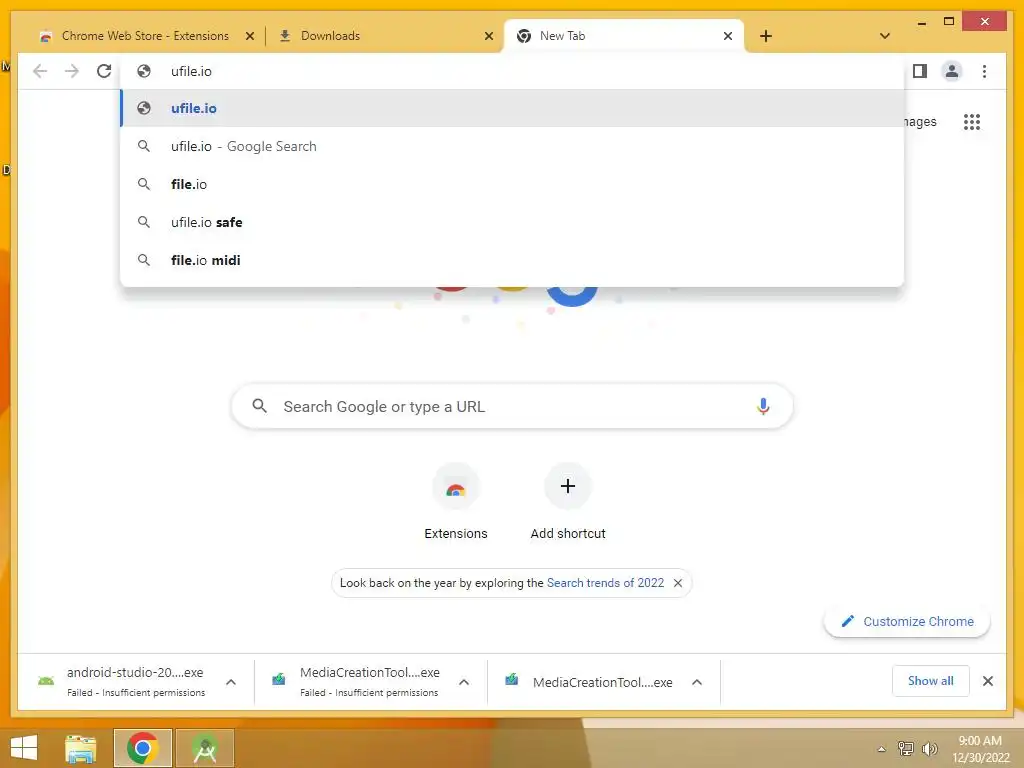Click the browser forward arrow
Viewport: 1024px width, 768px height.
[x=72, y=71]
